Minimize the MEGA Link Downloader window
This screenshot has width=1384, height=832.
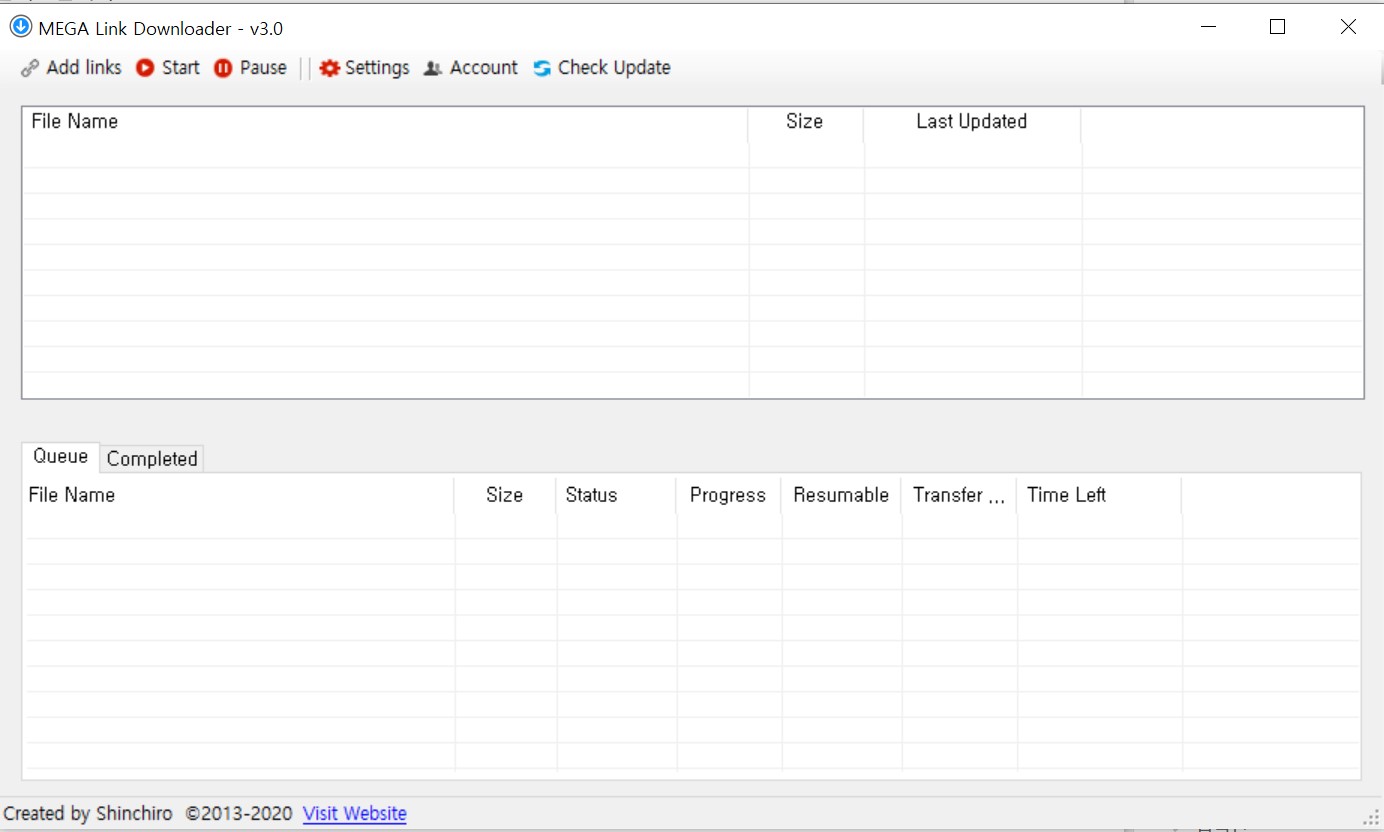(1210, 27)
